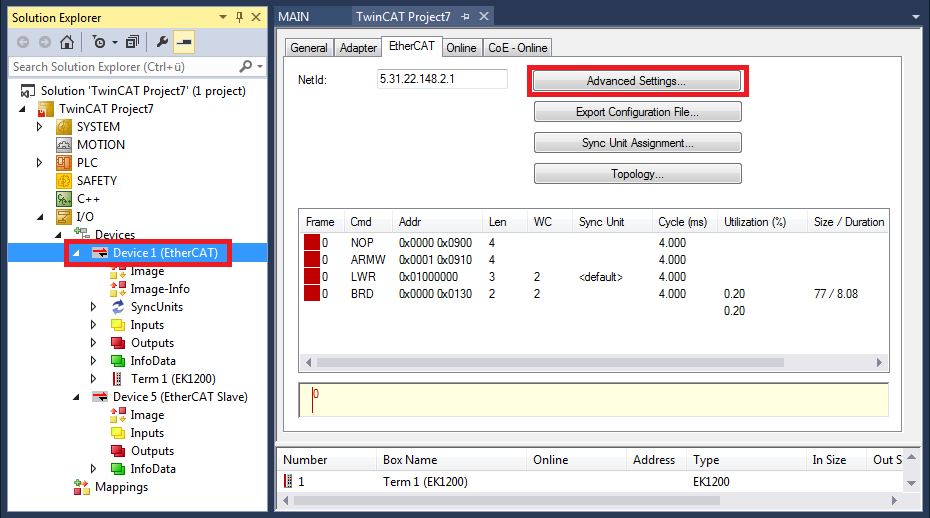Select the Solution 'TwinCAT Project7' node

pyautogui.click(x=143, y=91)
